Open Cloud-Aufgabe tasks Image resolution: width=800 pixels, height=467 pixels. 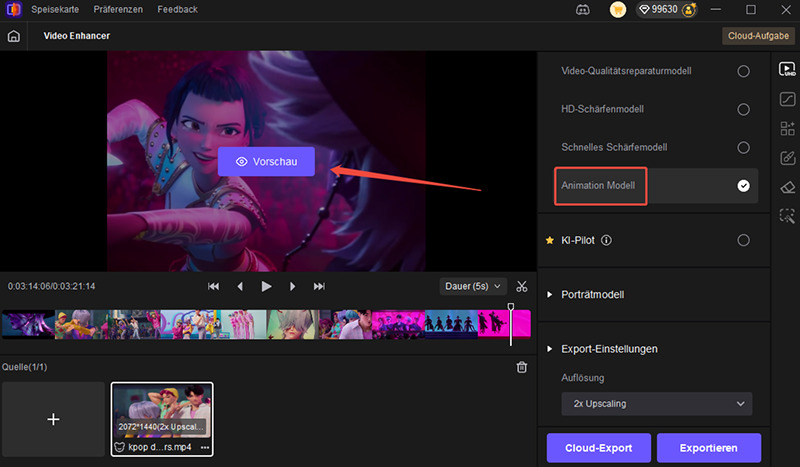click(x=758, y=36)
